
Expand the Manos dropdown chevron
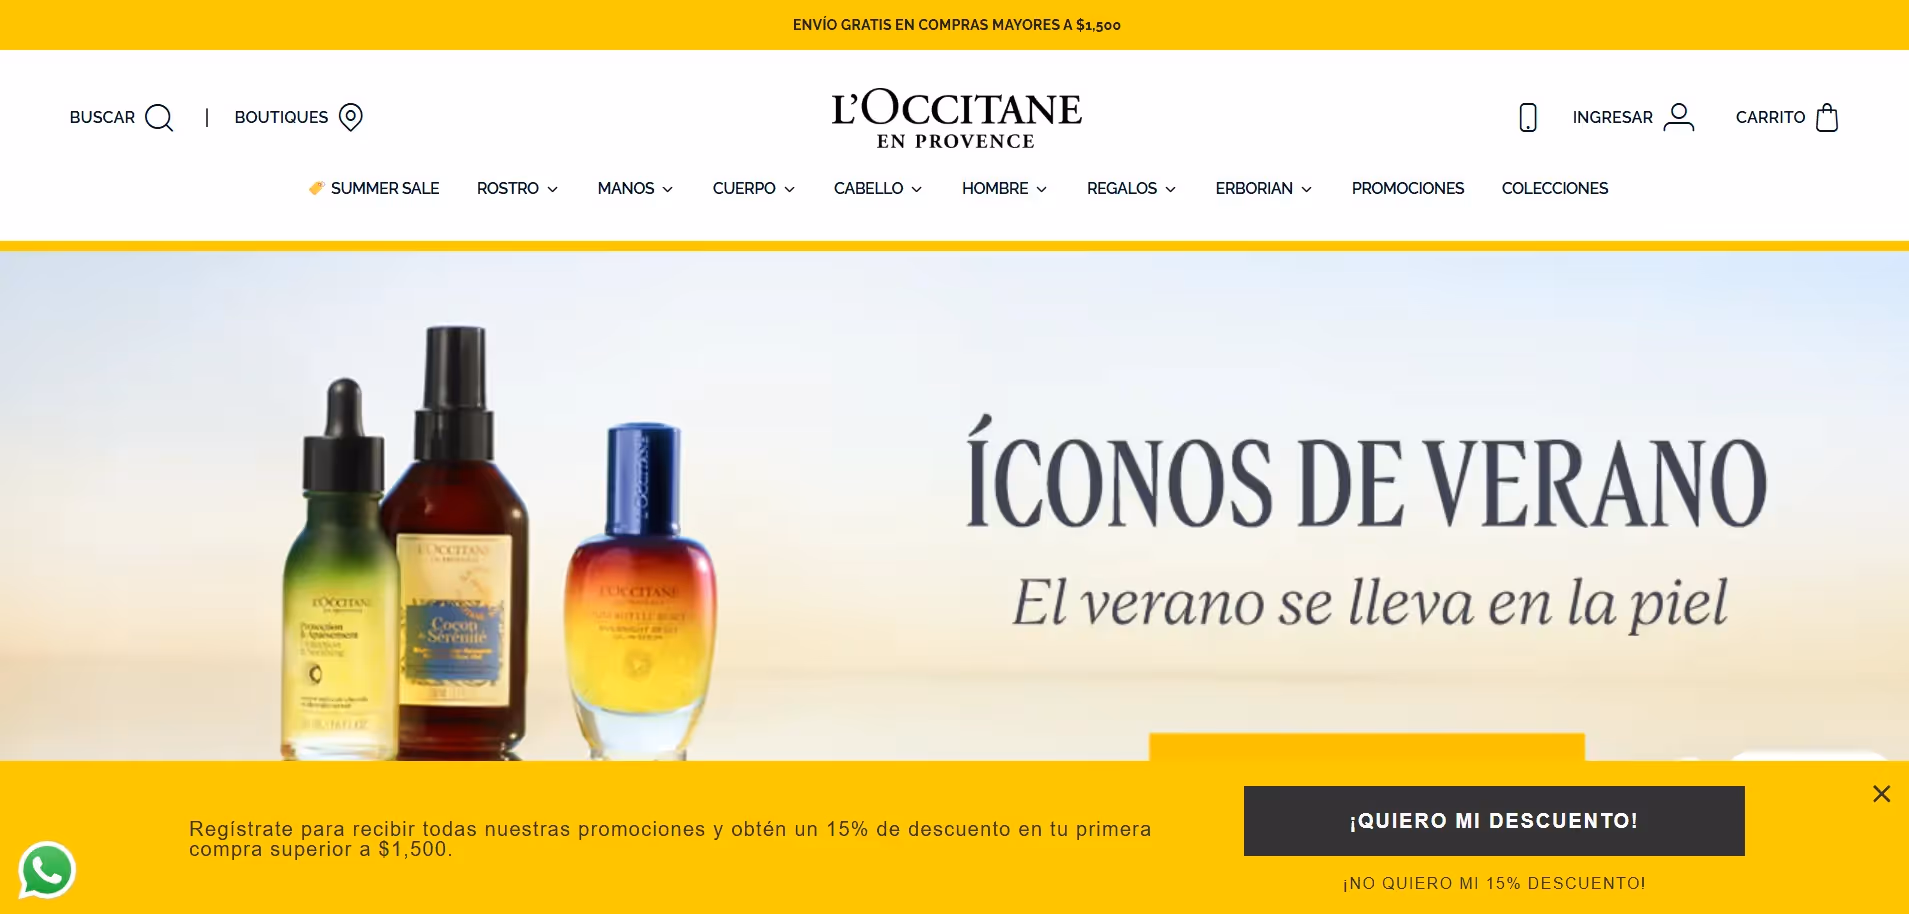pos(668,189)
